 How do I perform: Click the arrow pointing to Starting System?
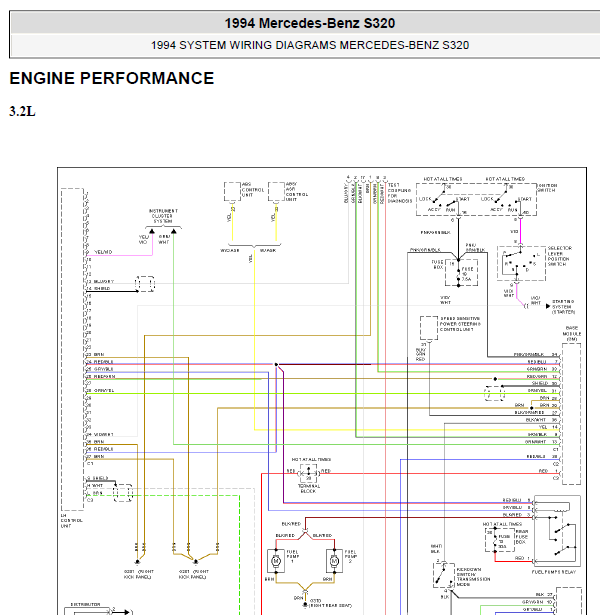(548, 306)
